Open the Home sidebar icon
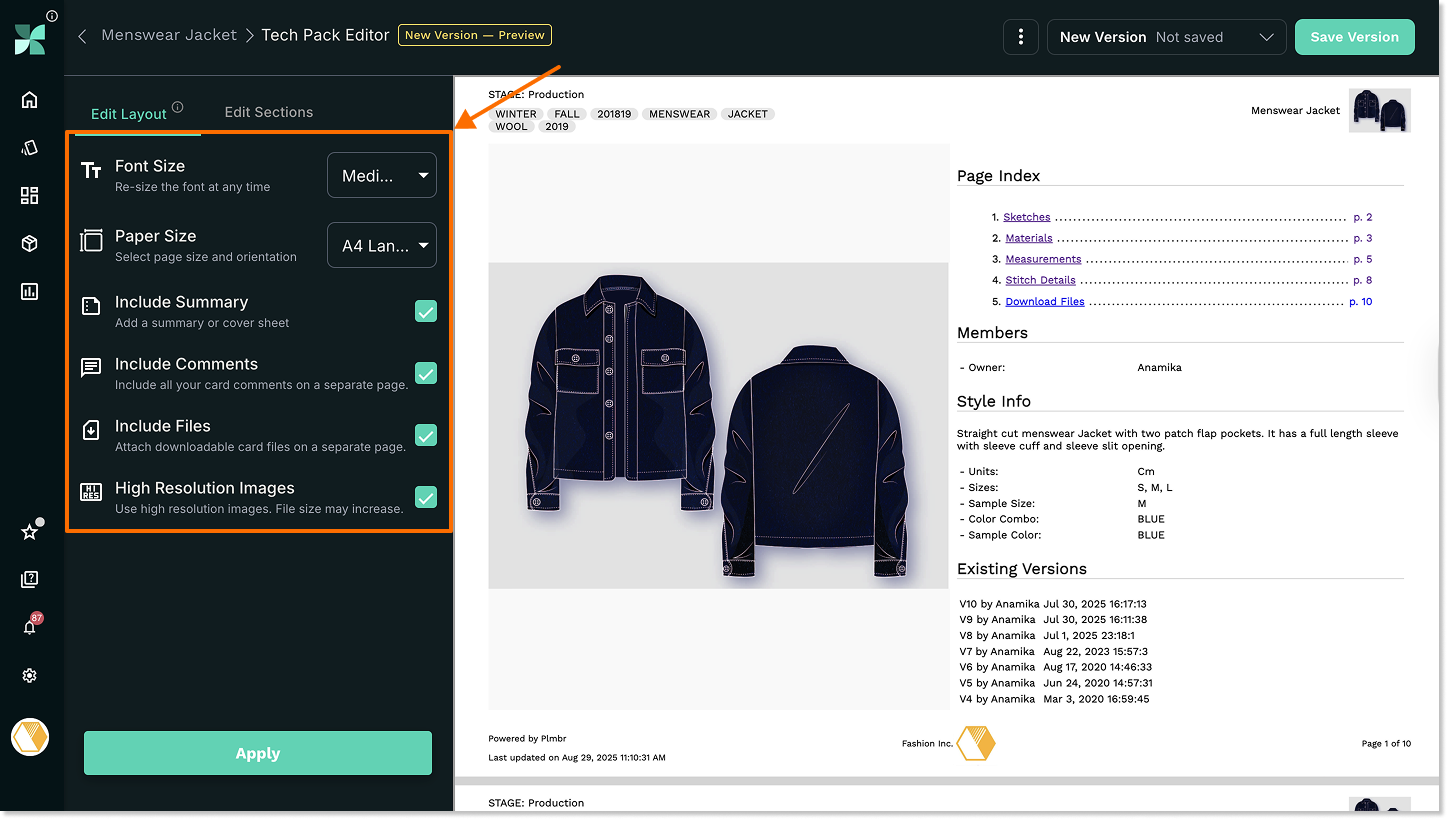This screenshot has height=819, width=1447. coord(29,99)
